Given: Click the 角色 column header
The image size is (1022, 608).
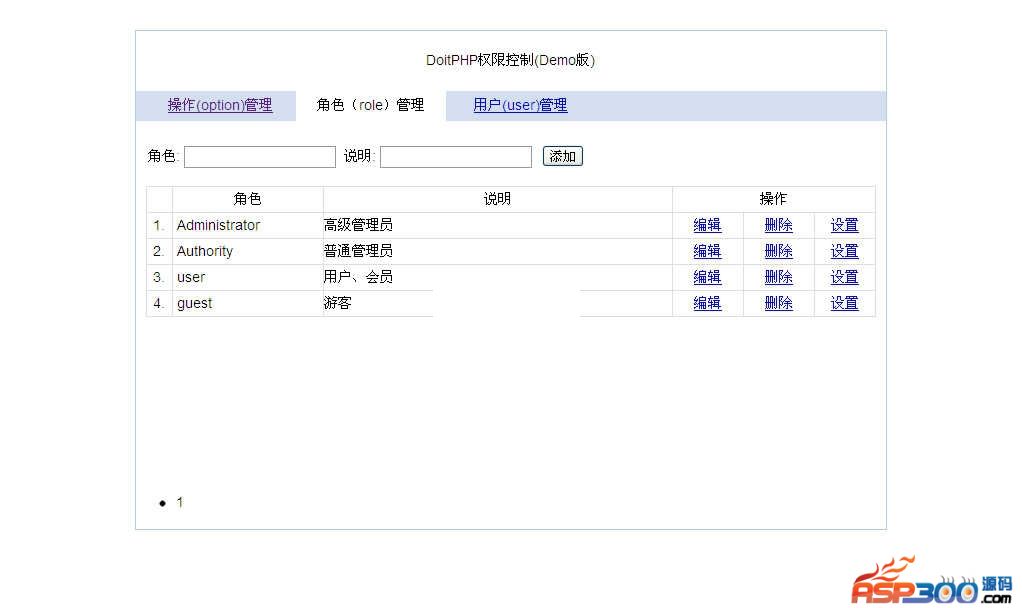Looking at the screenshot, I should (x=248, y=199).
